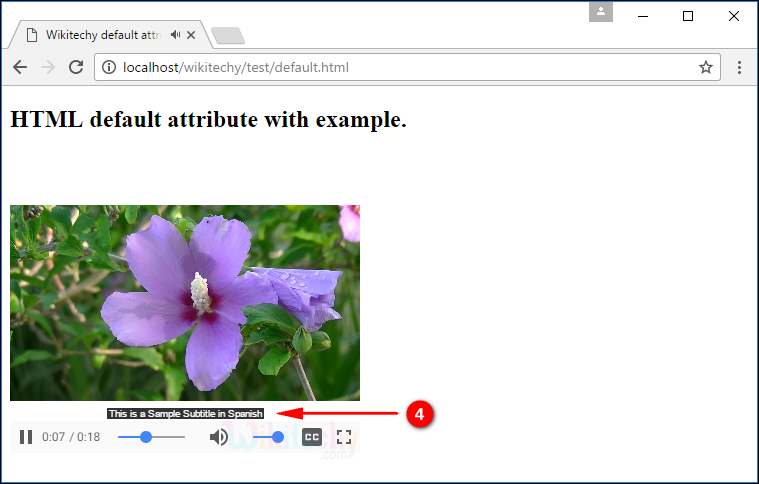Go back to previous page

[20, 67]
